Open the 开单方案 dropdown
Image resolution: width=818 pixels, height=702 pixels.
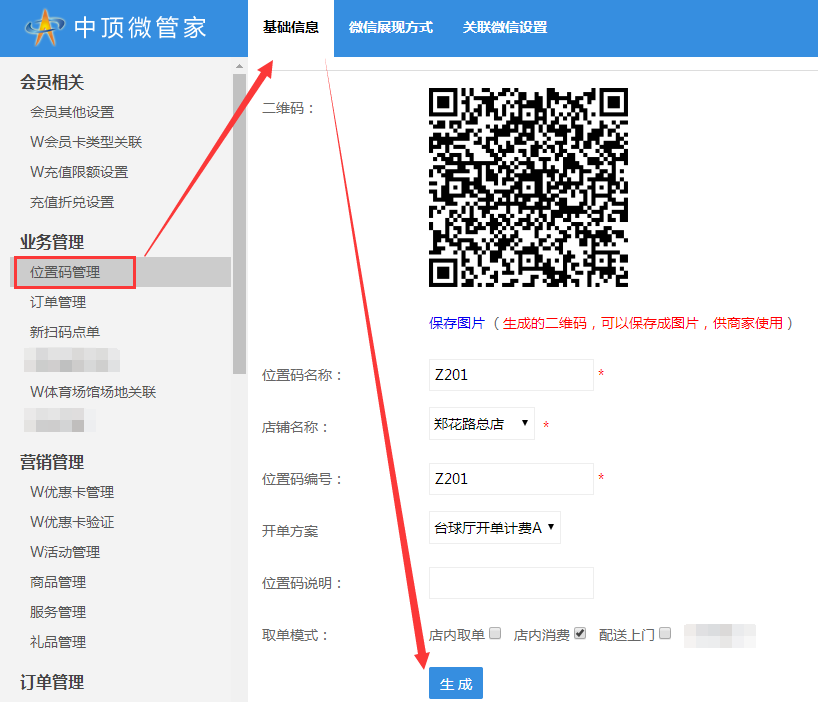[x=495, y=528]
